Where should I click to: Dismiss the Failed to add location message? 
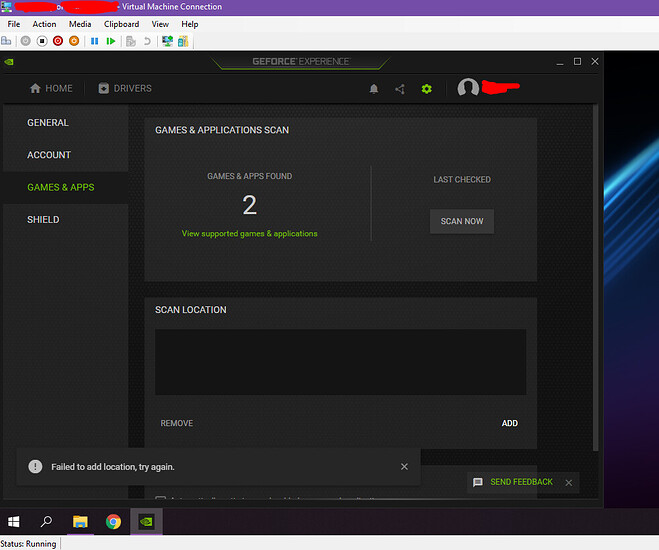(404, 467)
